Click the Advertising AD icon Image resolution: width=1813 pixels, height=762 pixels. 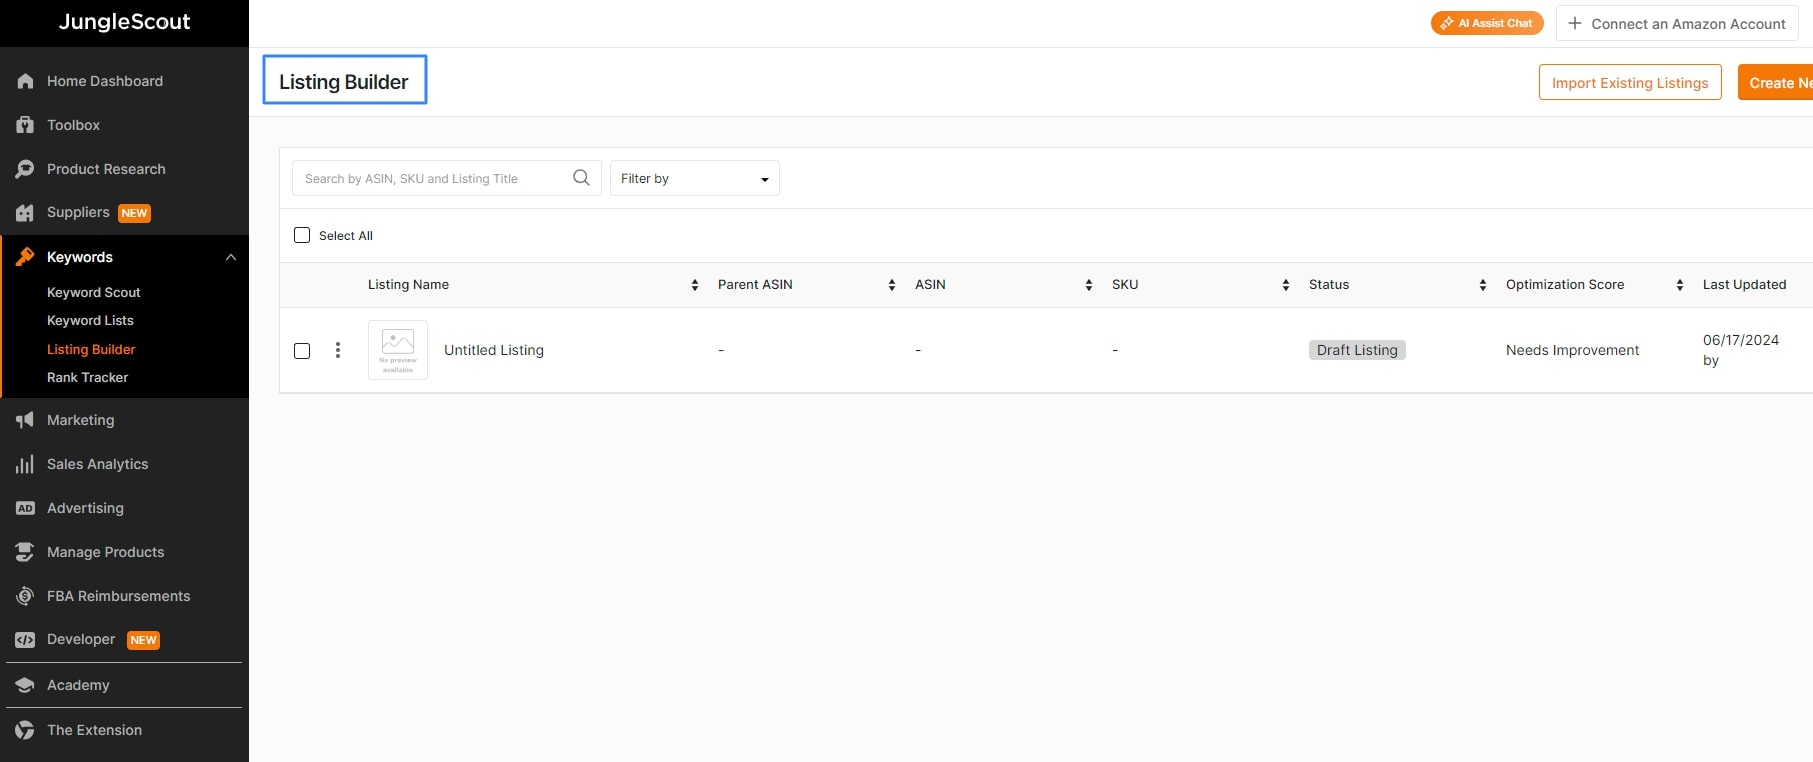click(x=25, y=508)
